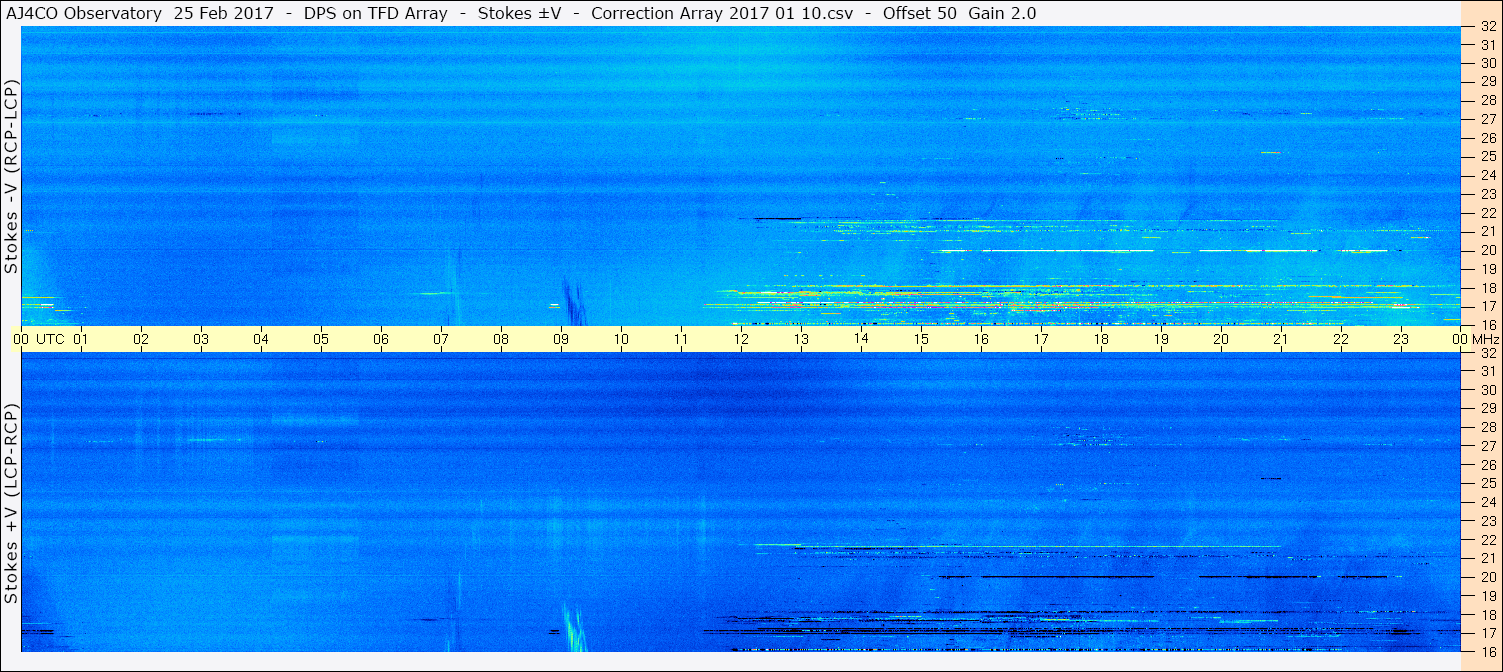Click the 13 hour tick label
The width and height of the screenshot is (1503, 672).
[x=801, y=339]
